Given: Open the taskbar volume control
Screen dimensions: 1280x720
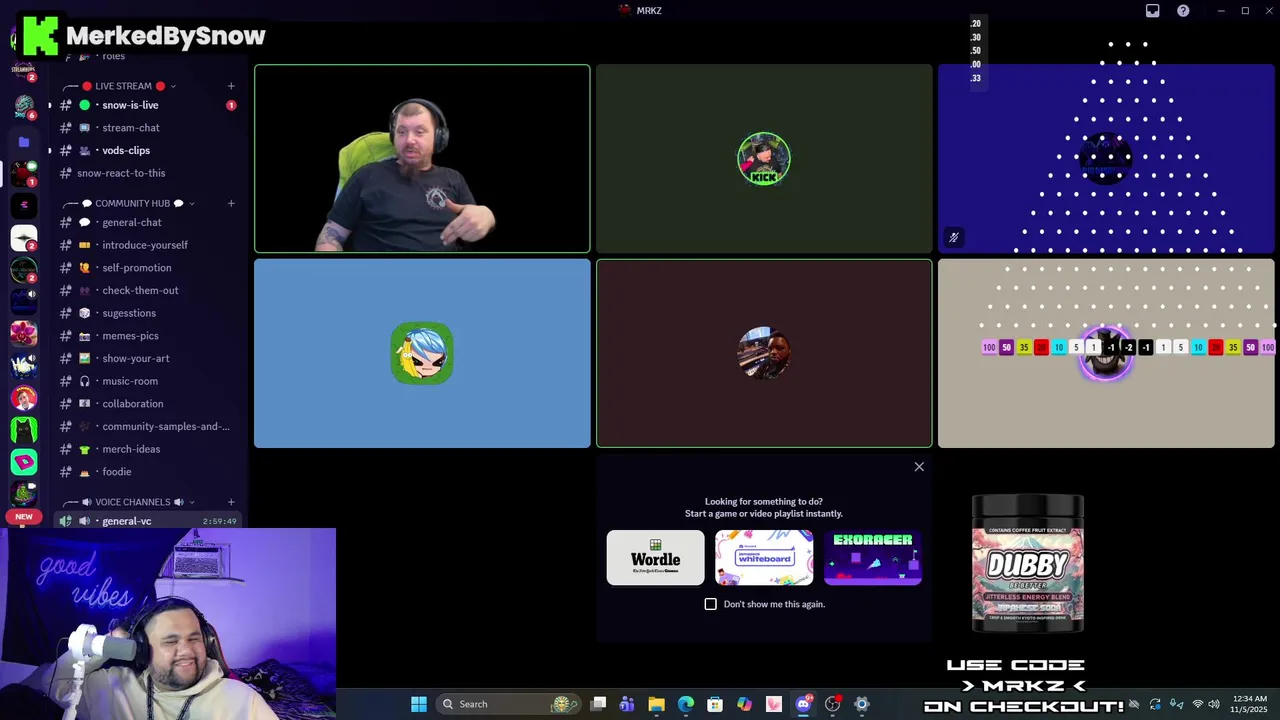Looking at the screenshot, I should coord(1213,704).
